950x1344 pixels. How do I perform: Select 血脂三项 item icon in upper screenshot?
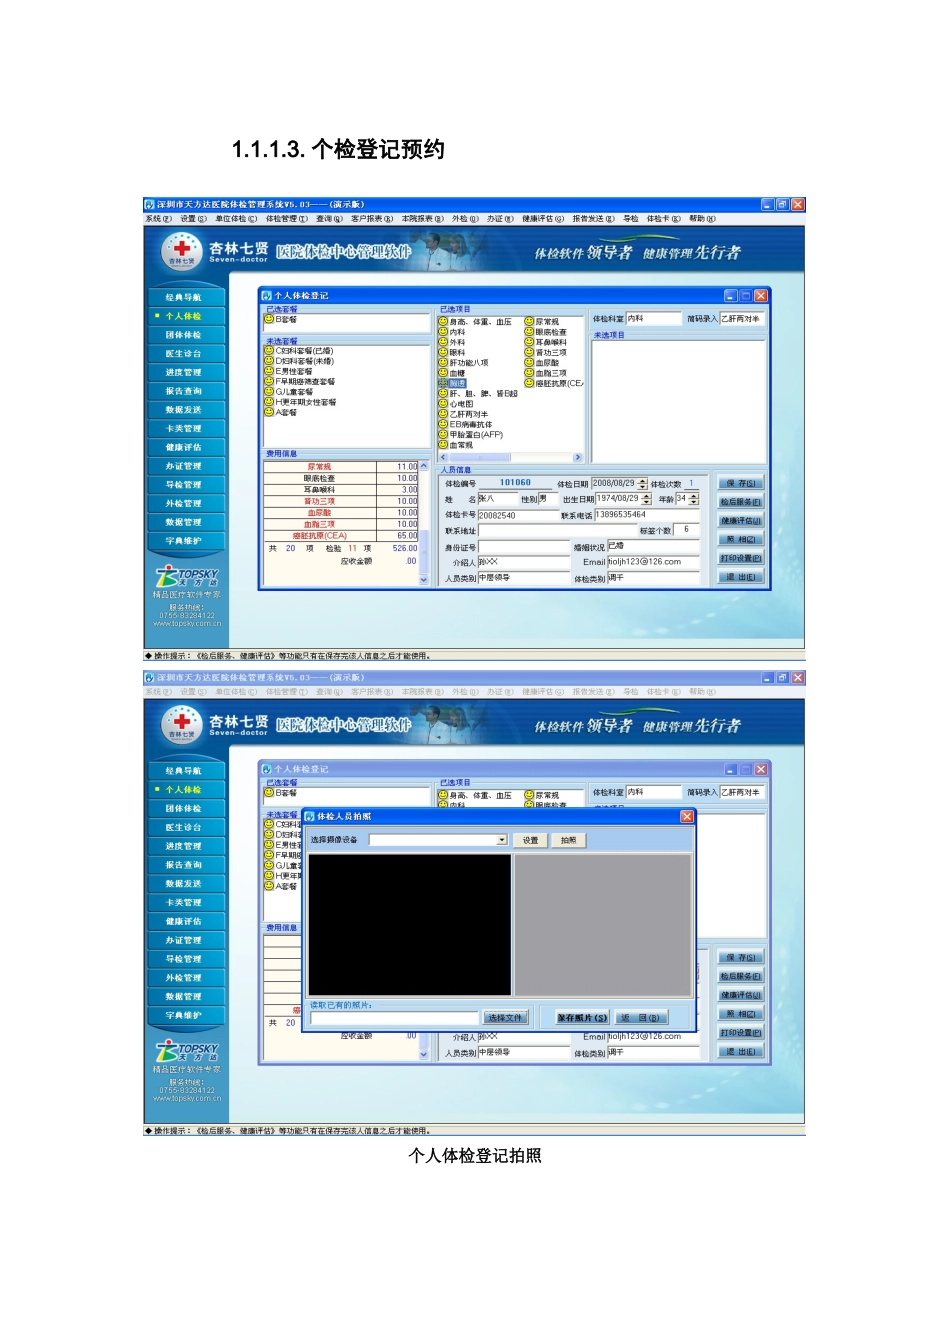(x=529, y=373)
